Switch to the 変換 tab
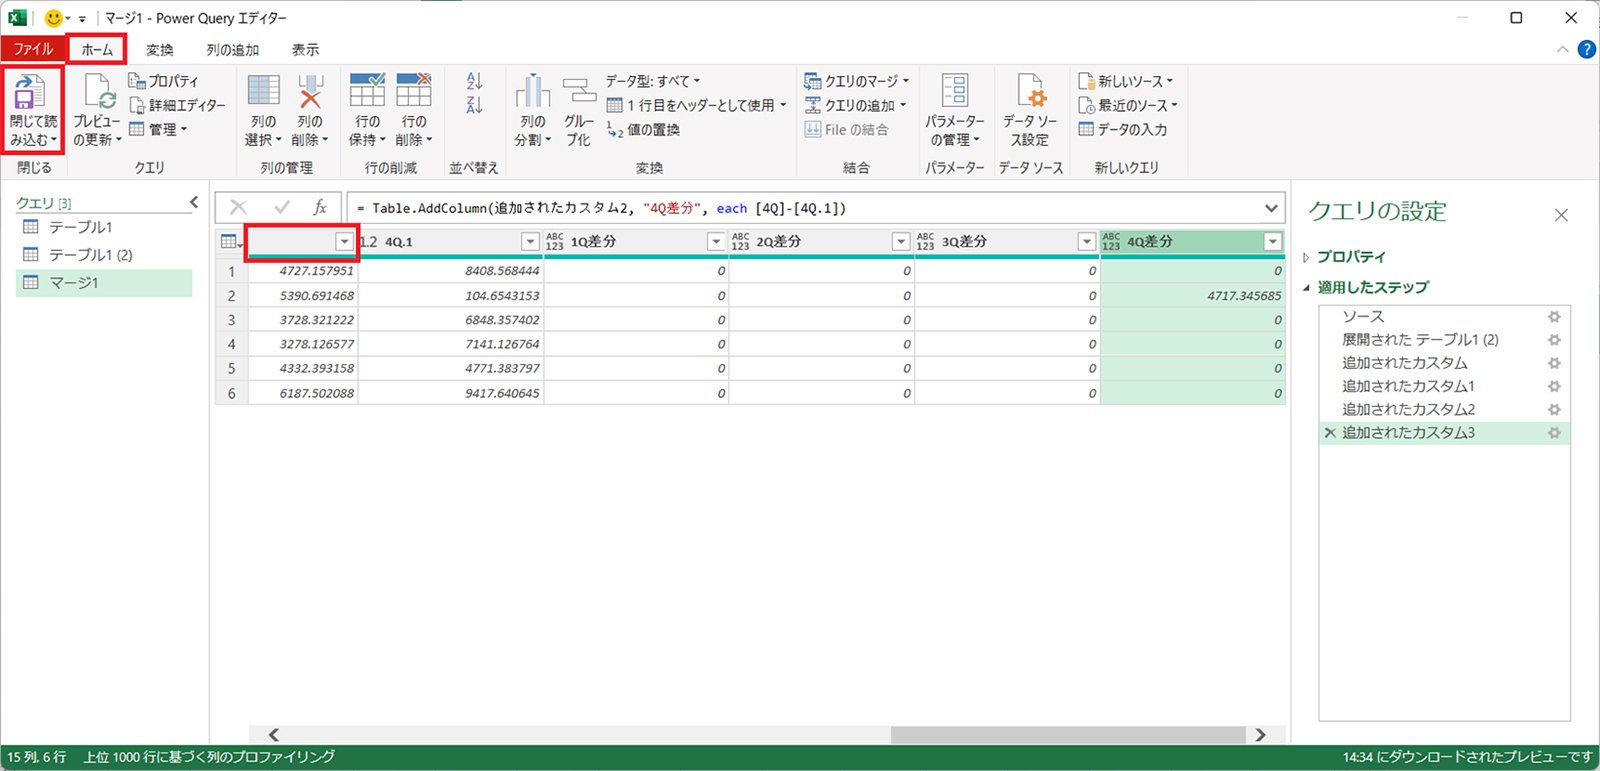This screenshot has width=1600, height=771. coord(159,49)
